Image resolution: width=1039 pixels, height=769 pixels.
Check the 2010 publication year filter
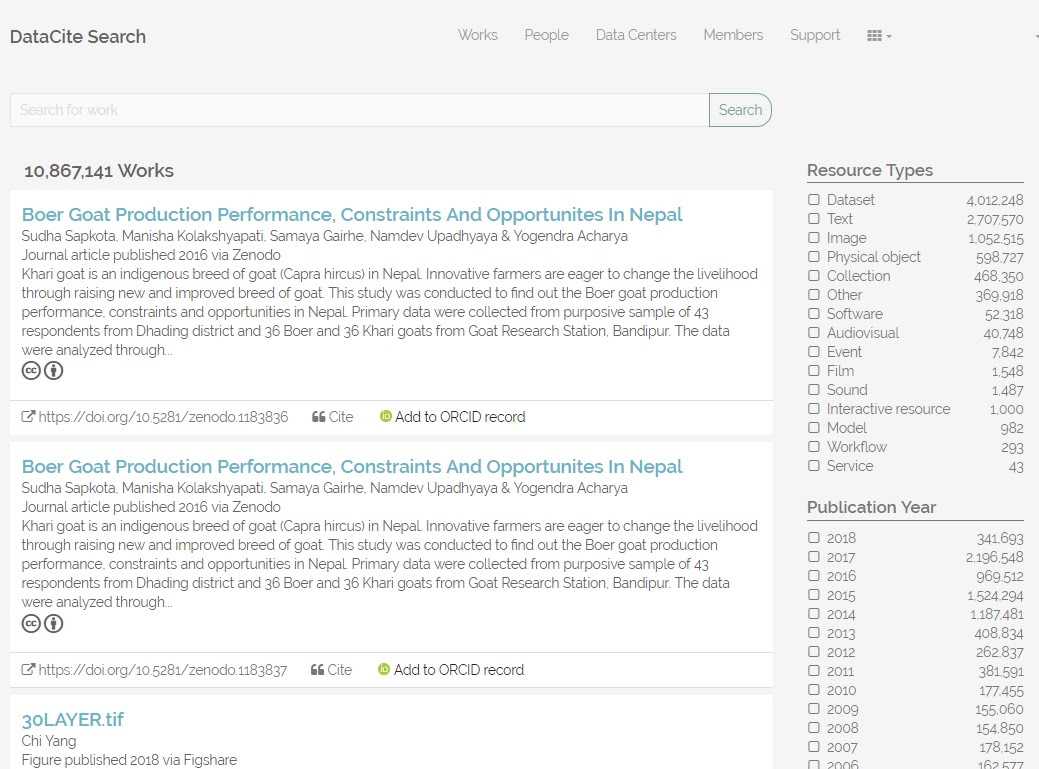coord(814,690)
